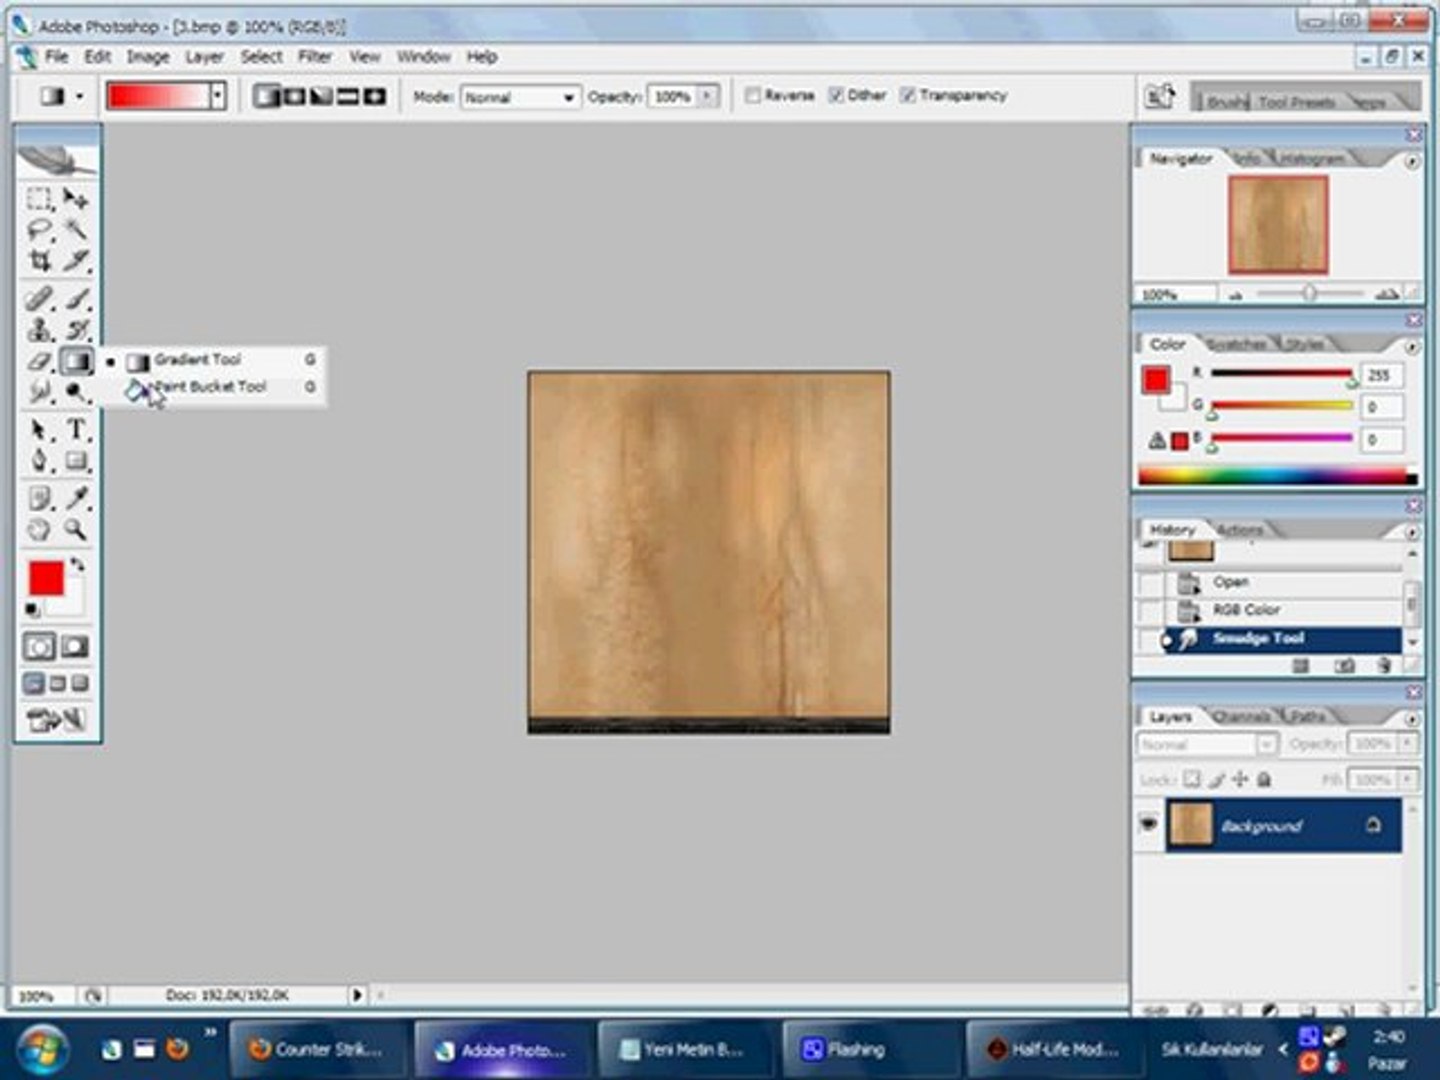
Task: Select the Radial Gradient style button
Action: [x=294, y=97]
